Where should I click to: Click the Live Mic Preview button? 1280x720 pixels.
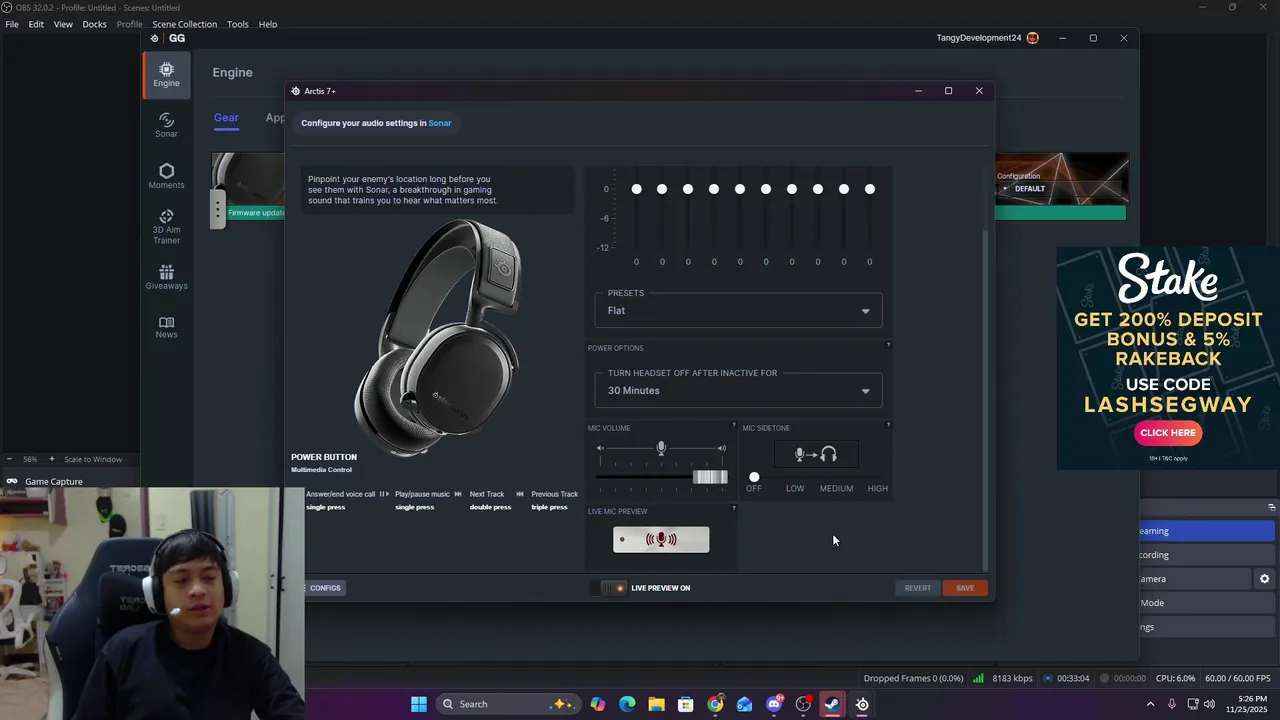(661, 540)
